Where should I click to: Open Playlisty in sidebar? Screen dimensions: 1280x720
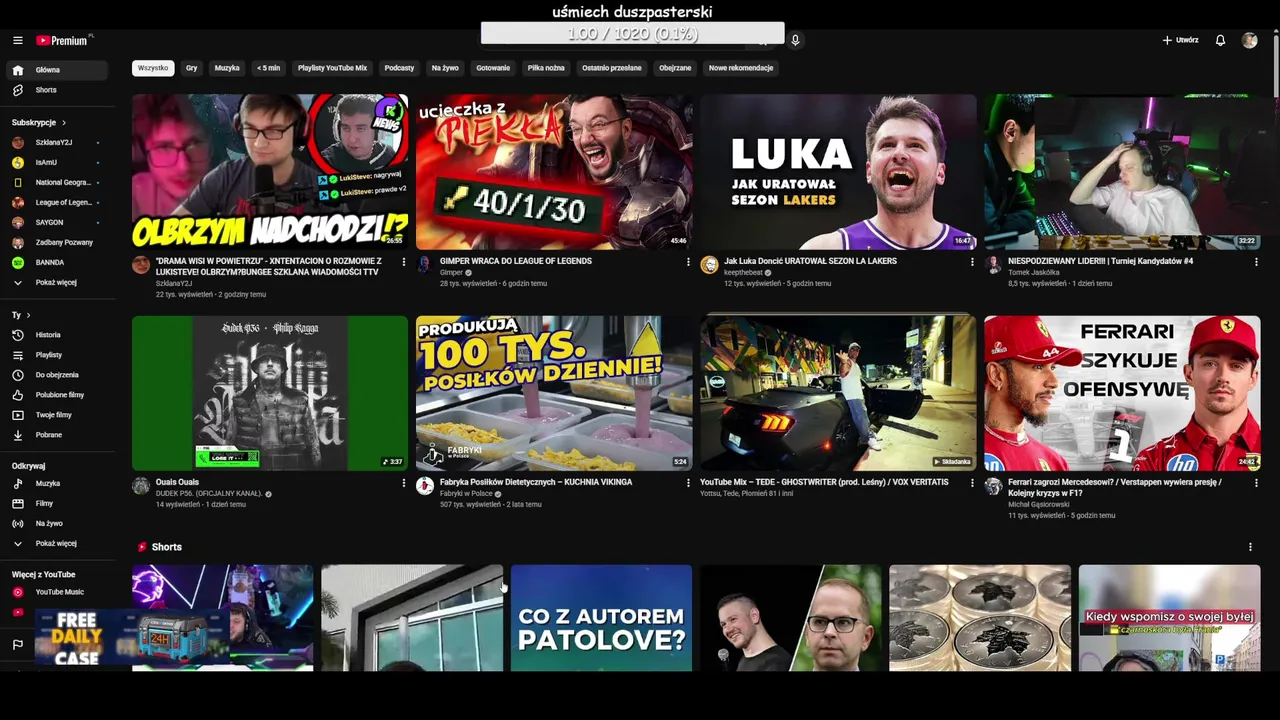(56, 355)
